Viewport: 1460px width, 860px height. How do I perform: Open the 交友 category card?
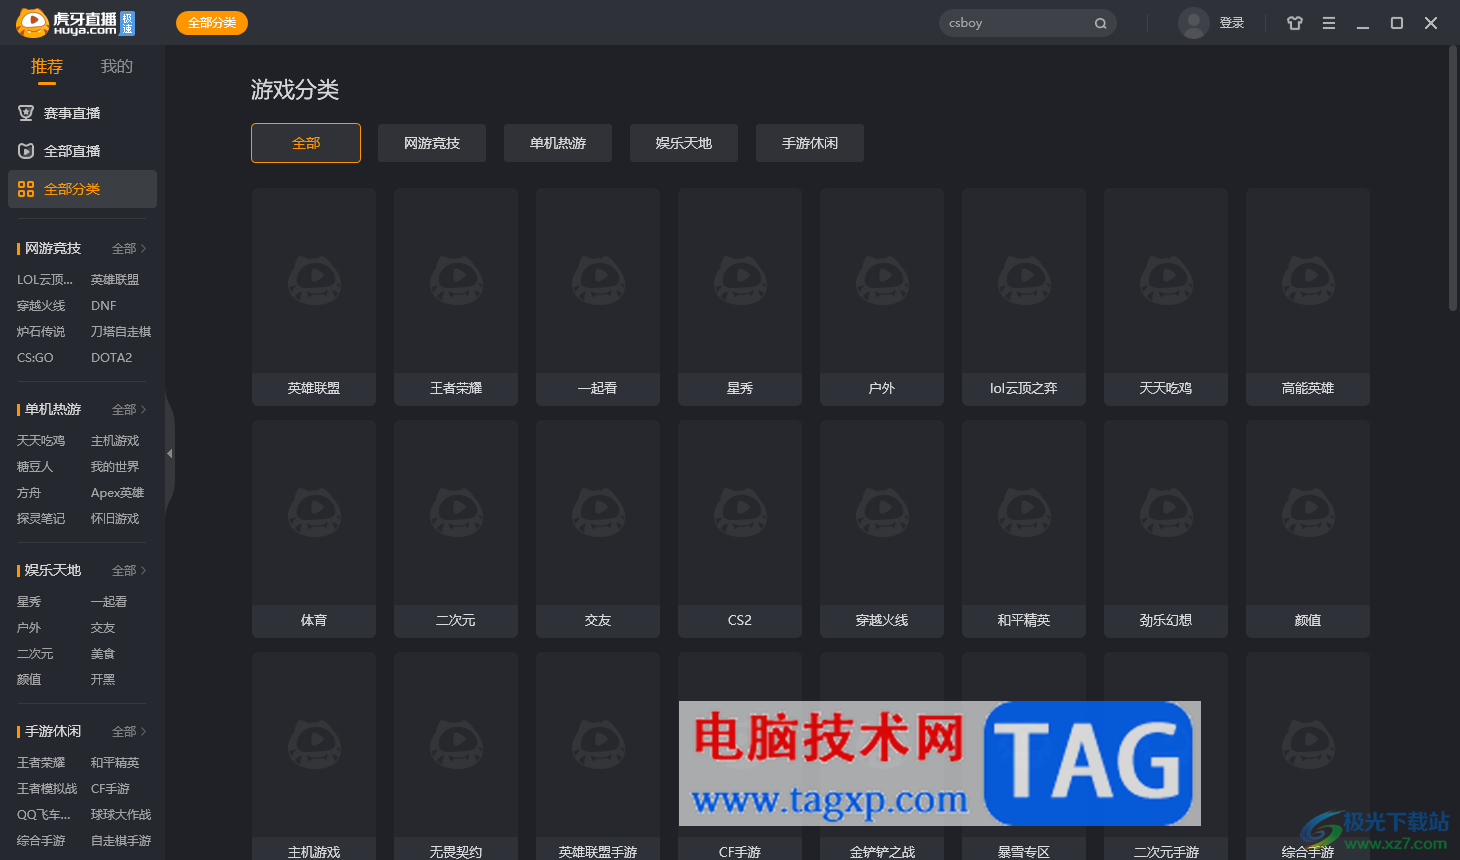[x=598, y=529]
